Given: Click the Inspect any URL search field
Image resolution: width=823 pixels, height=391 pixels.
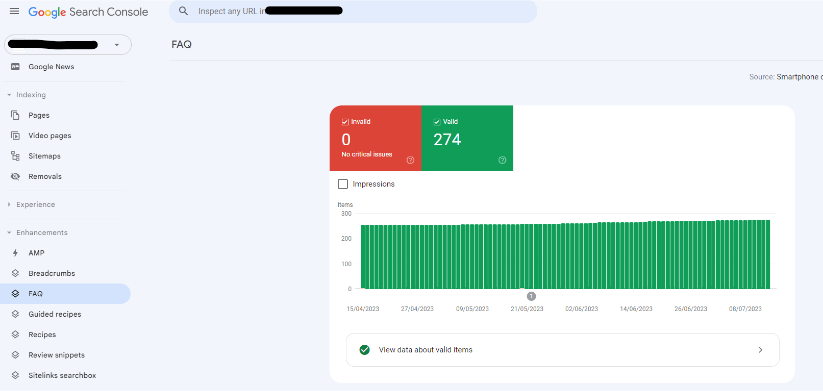Looking at the screenshot, I should (353, 11).
